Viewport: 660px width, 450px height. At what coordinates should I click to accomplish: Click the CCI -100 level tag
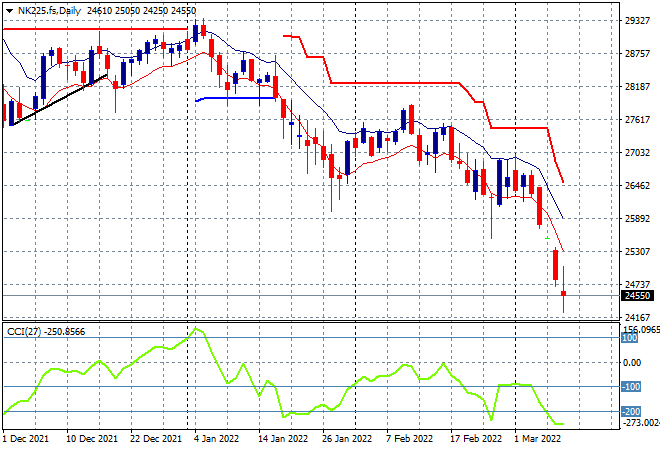pyautogui.click(x=631, y=386)
